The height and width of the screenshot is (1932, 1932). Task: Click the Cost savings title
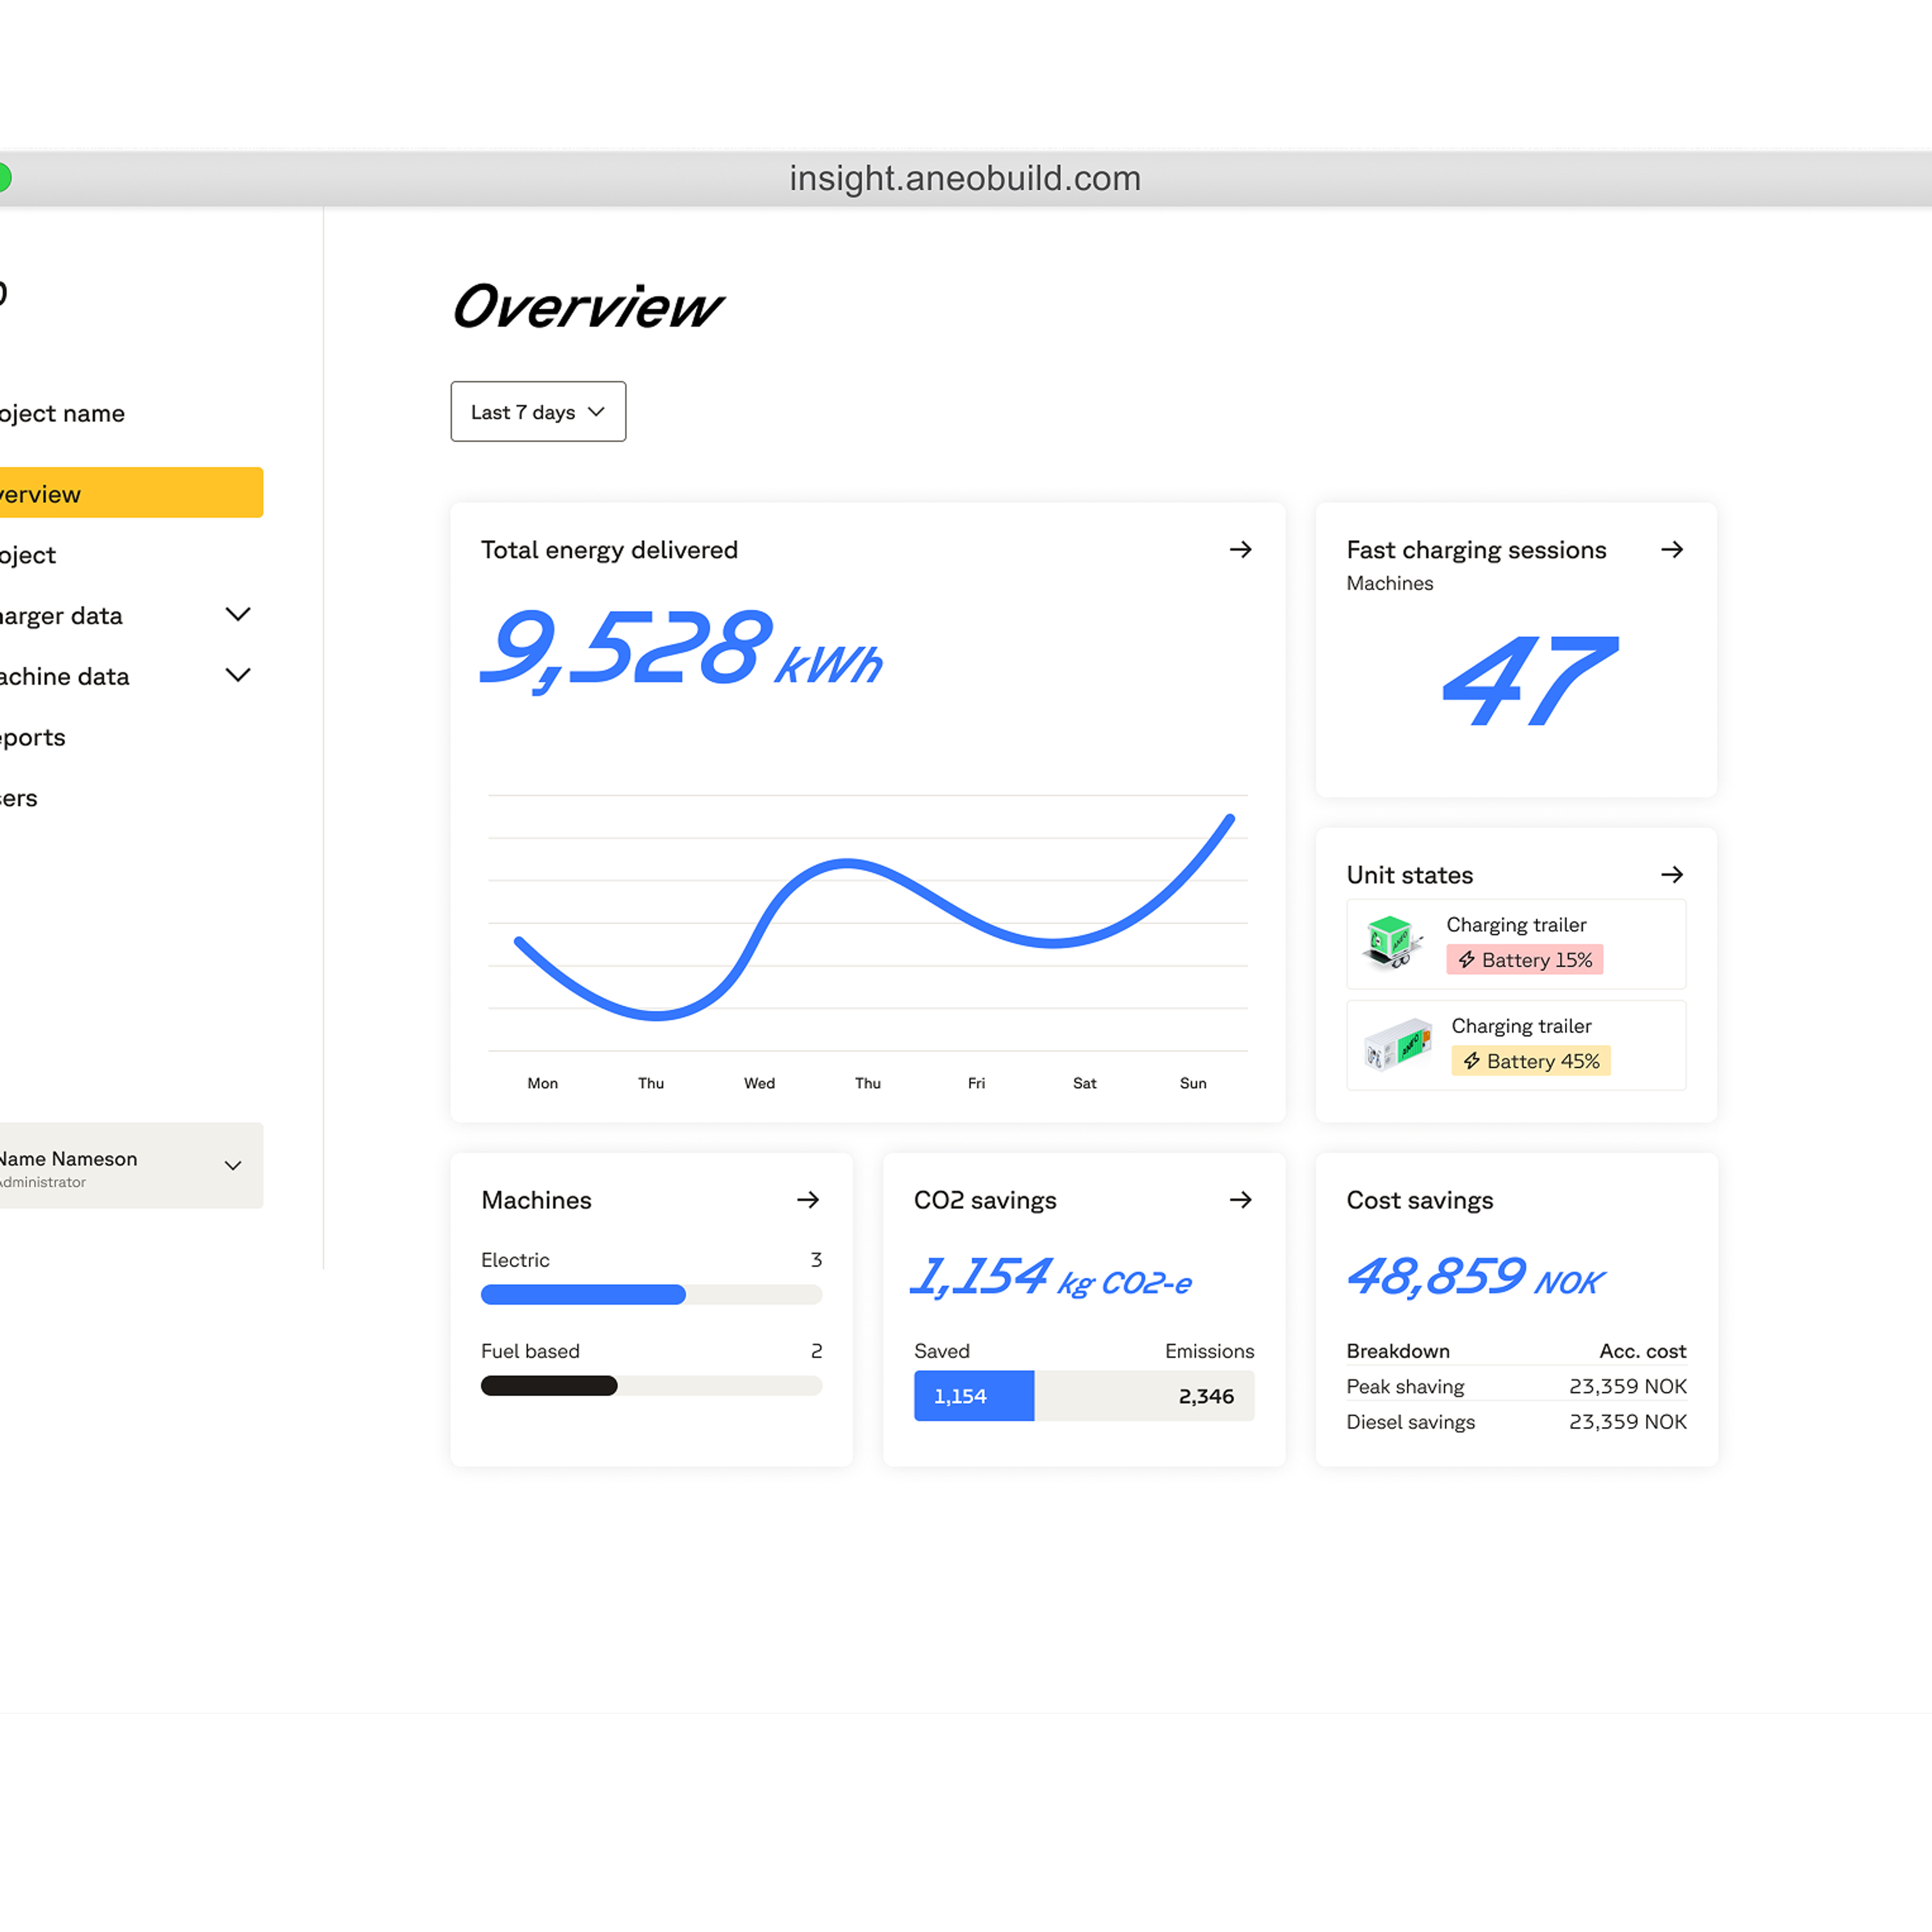[1420, 1200]
